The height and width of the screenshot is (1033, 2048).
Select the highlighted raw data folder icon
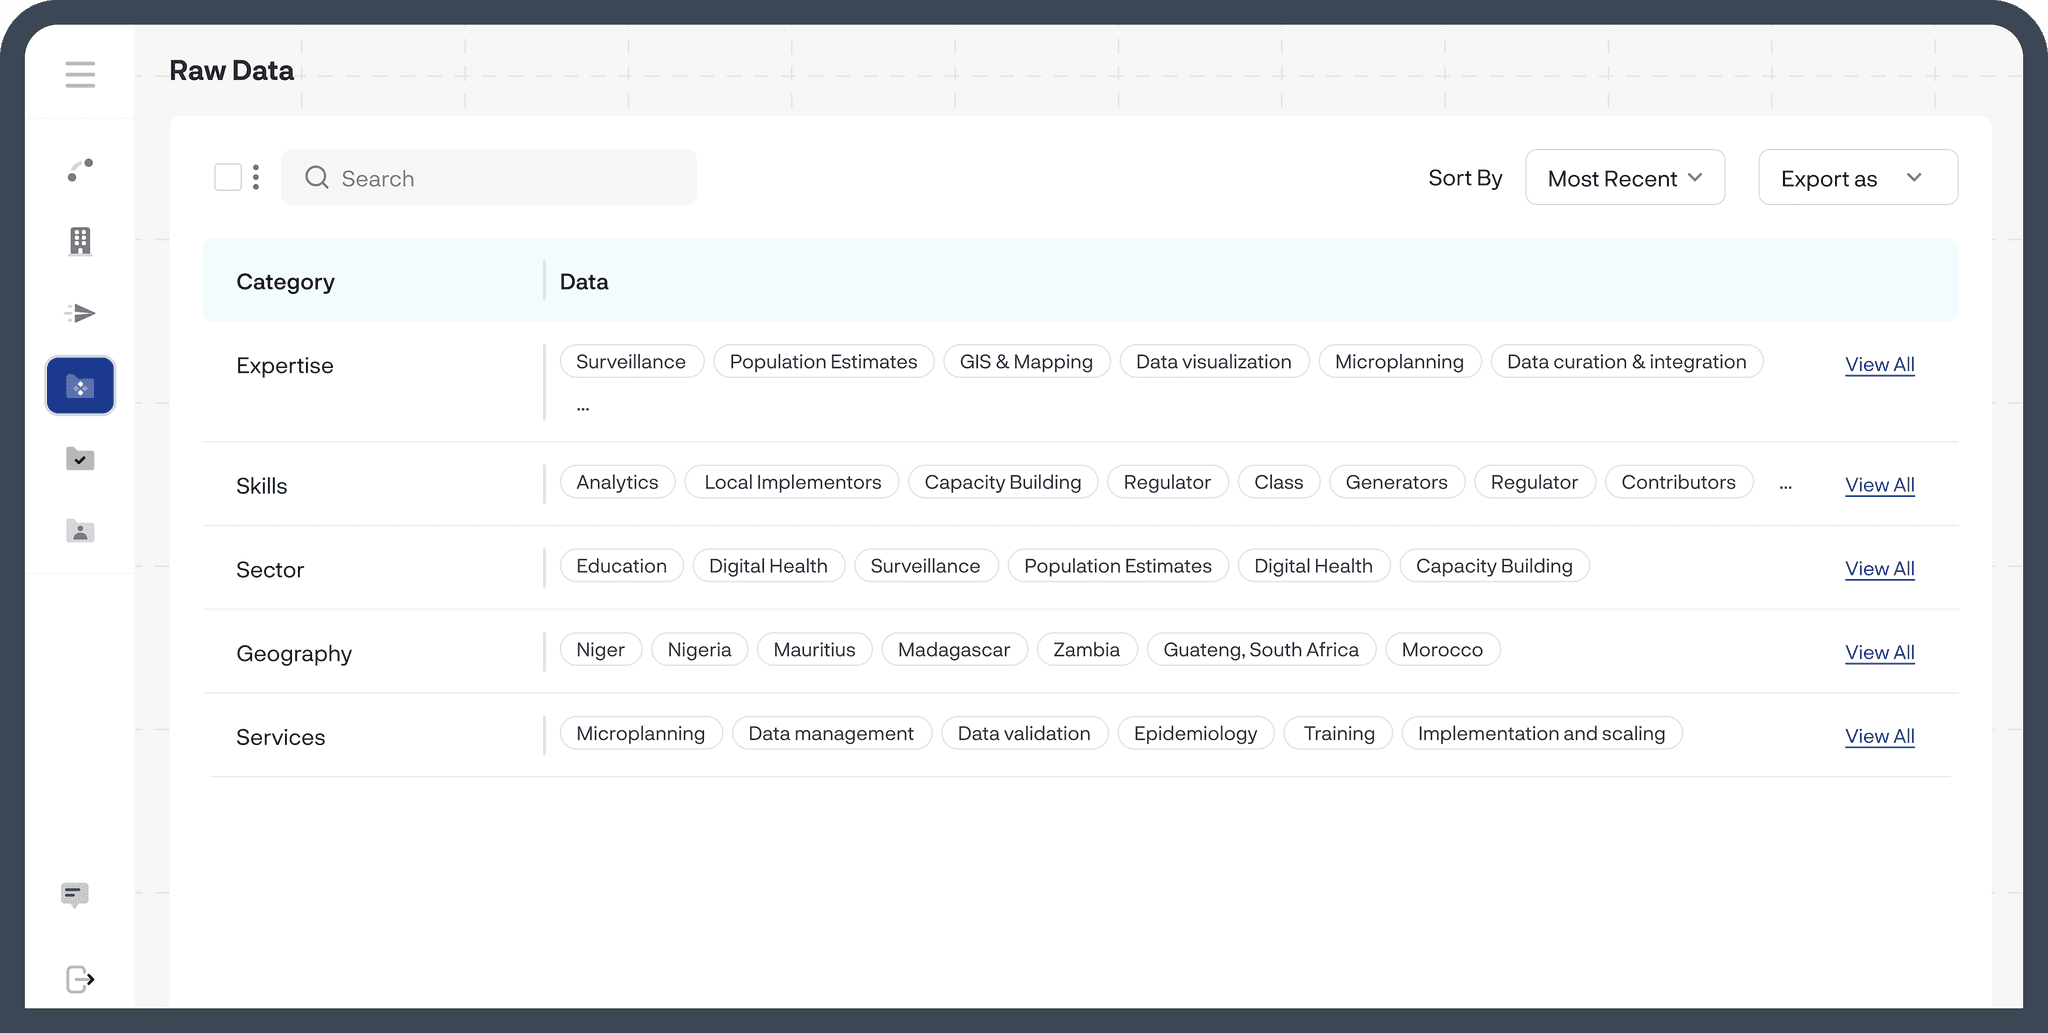click(80, 386)
